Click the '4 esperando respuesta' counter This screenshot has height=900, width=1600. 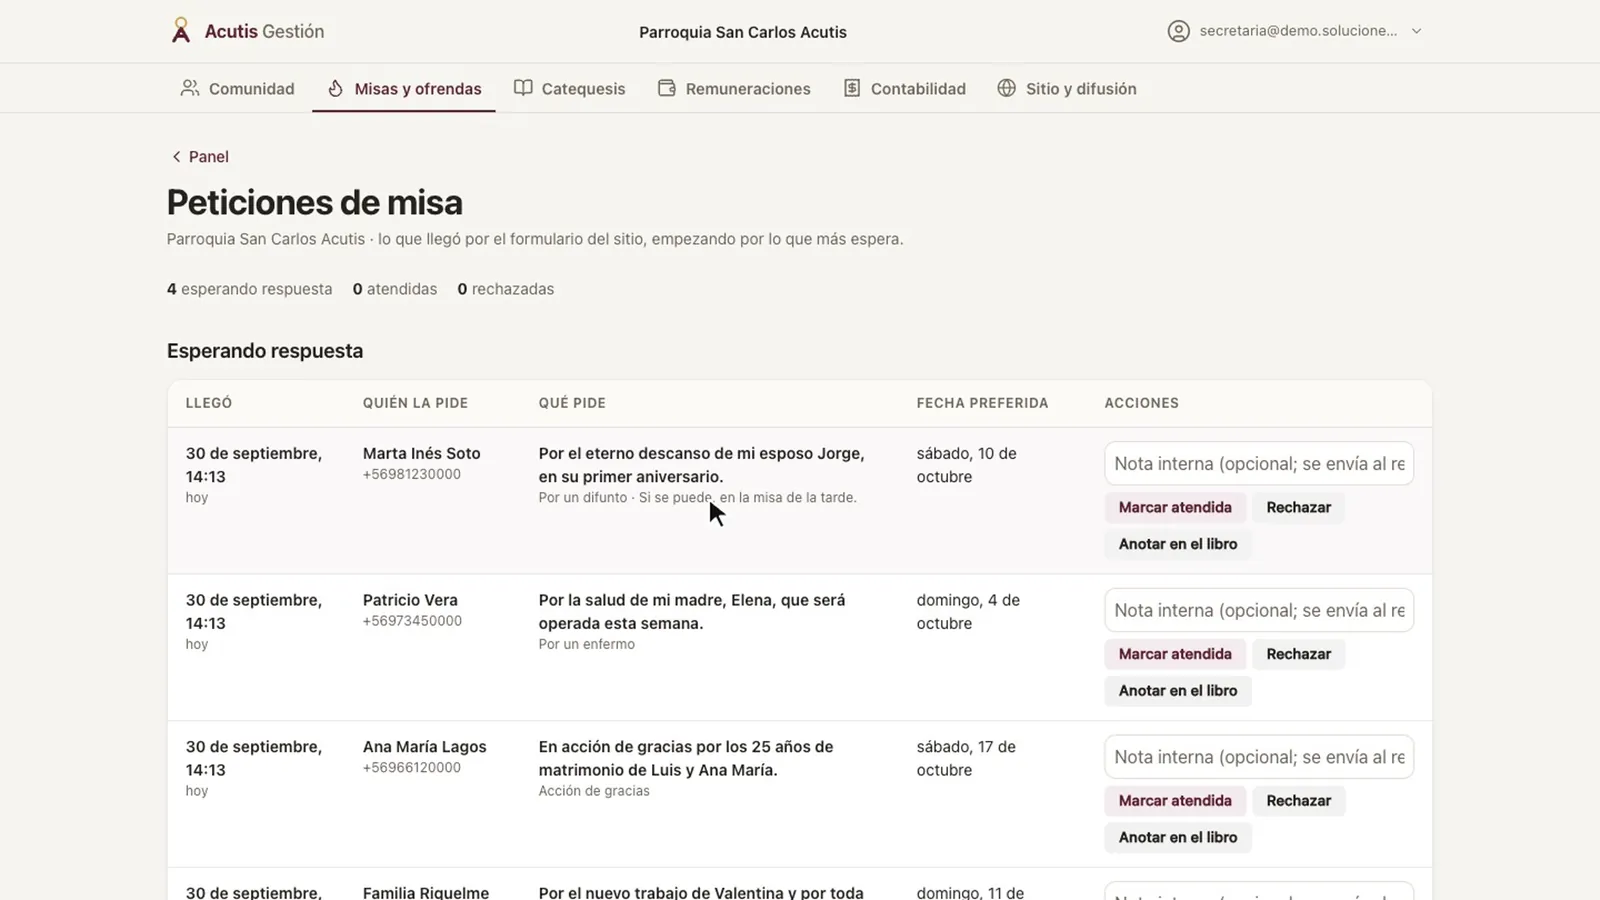click(249, 289)
